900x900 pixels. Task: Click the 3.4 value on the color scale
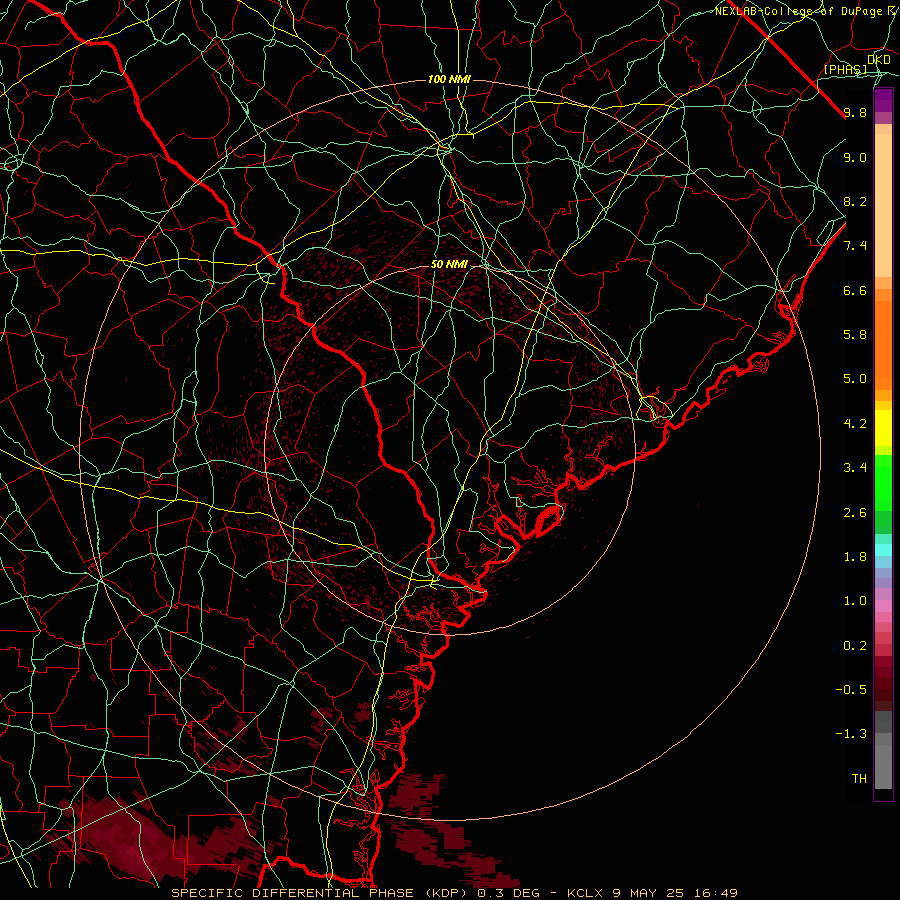point(855,468)
